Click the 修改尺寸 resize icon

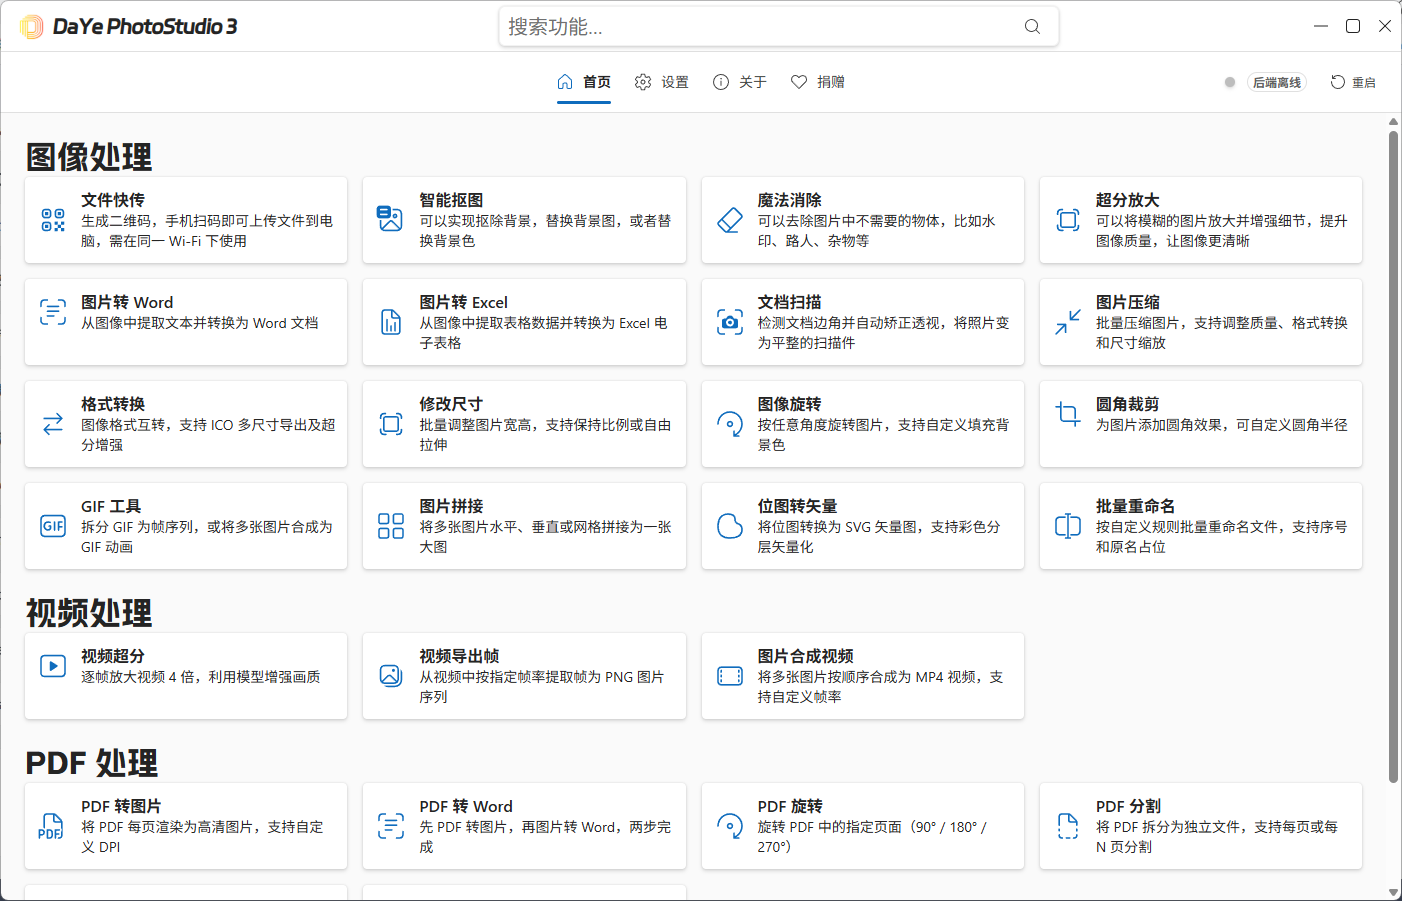coord(391,424)
